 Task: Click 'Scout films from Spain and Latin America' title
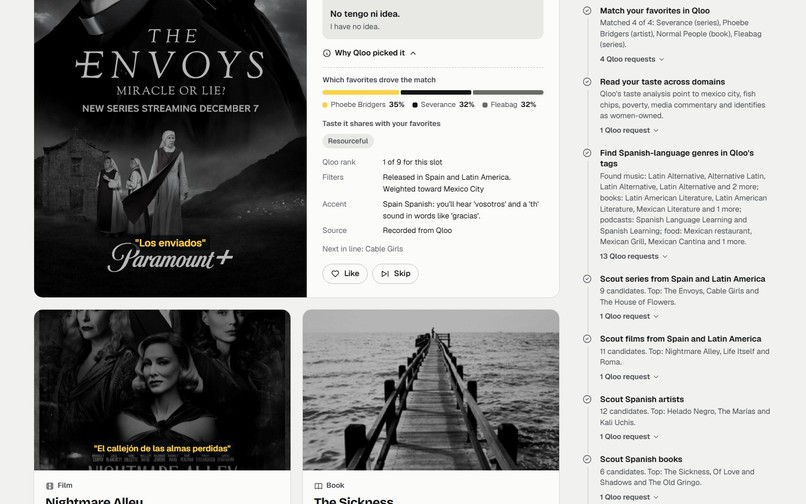click(x=681, y=339)
